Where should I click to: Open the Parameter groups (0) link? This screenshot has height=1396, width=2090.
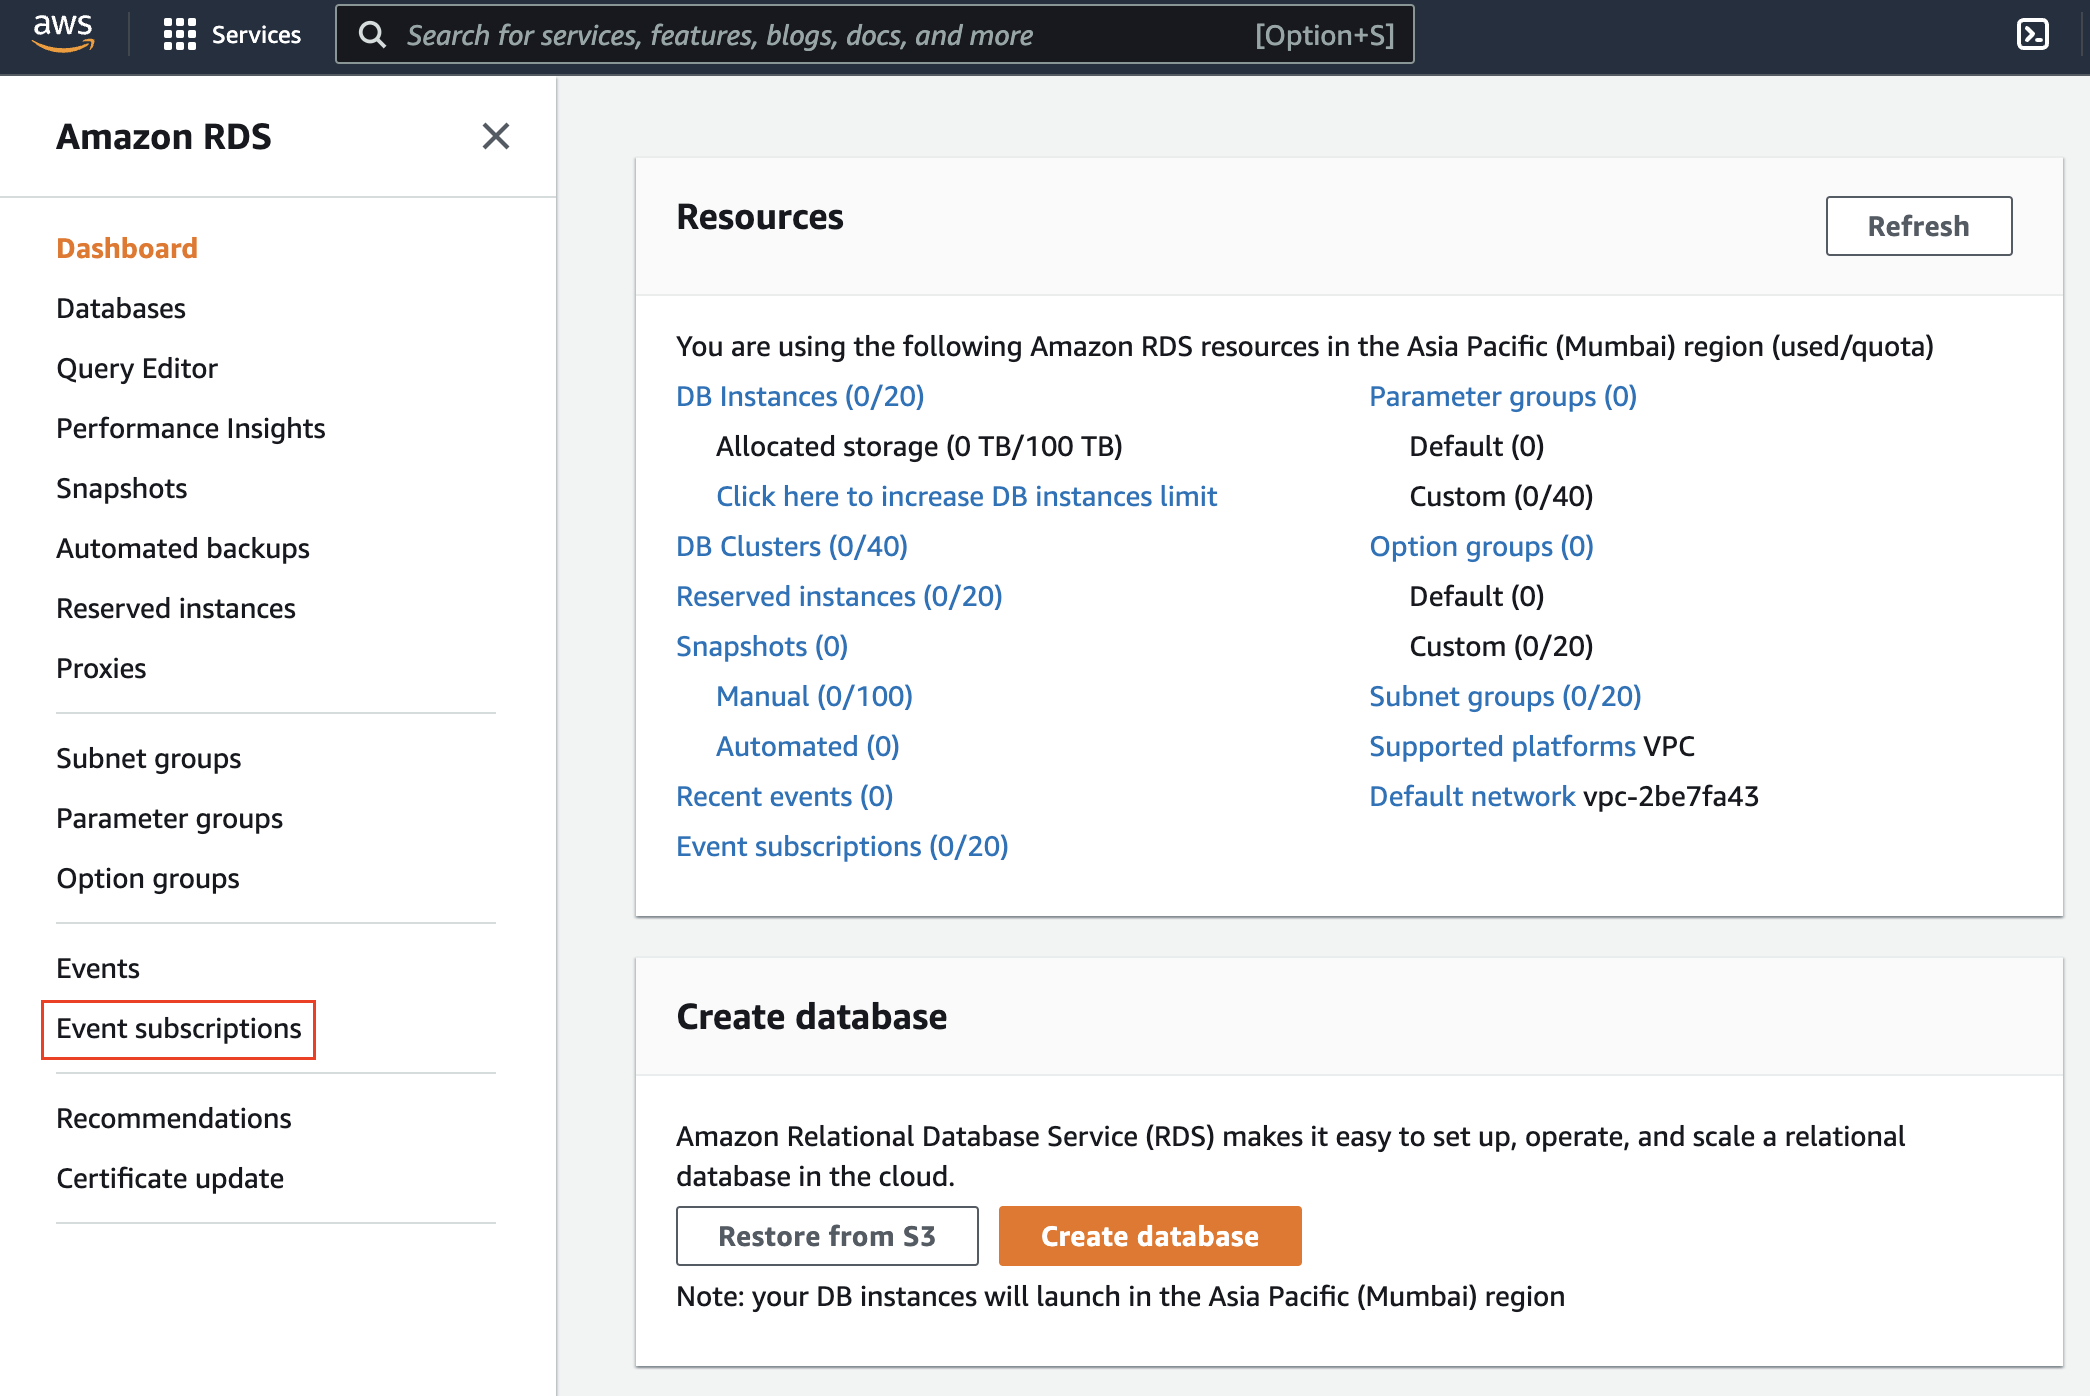coord(1502,396)
